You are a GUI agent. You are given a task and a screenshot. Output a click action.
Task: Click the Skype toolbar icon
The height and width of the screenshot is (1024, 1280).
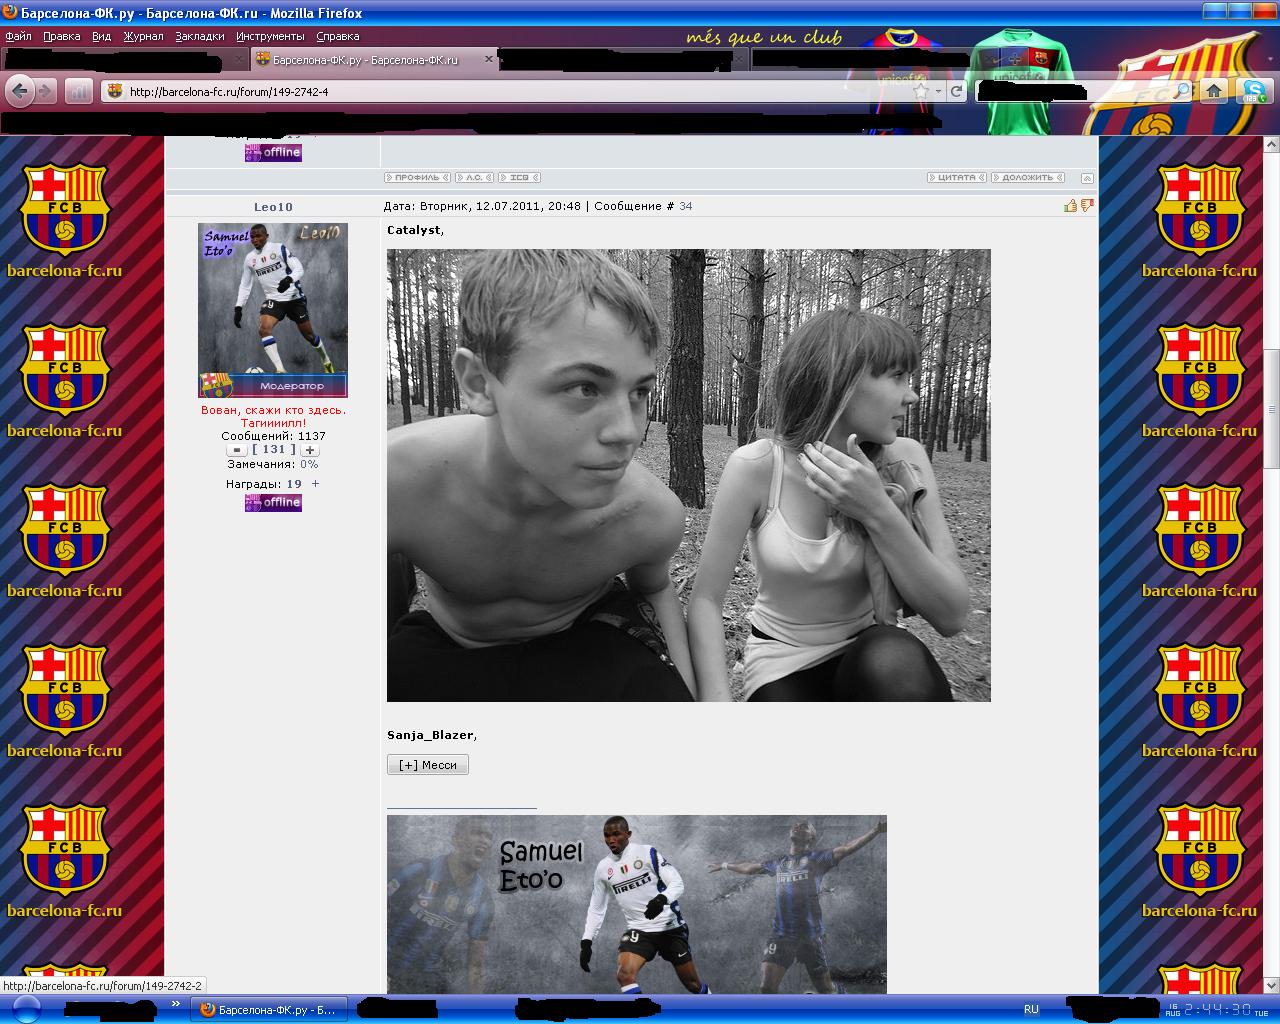1251,91
